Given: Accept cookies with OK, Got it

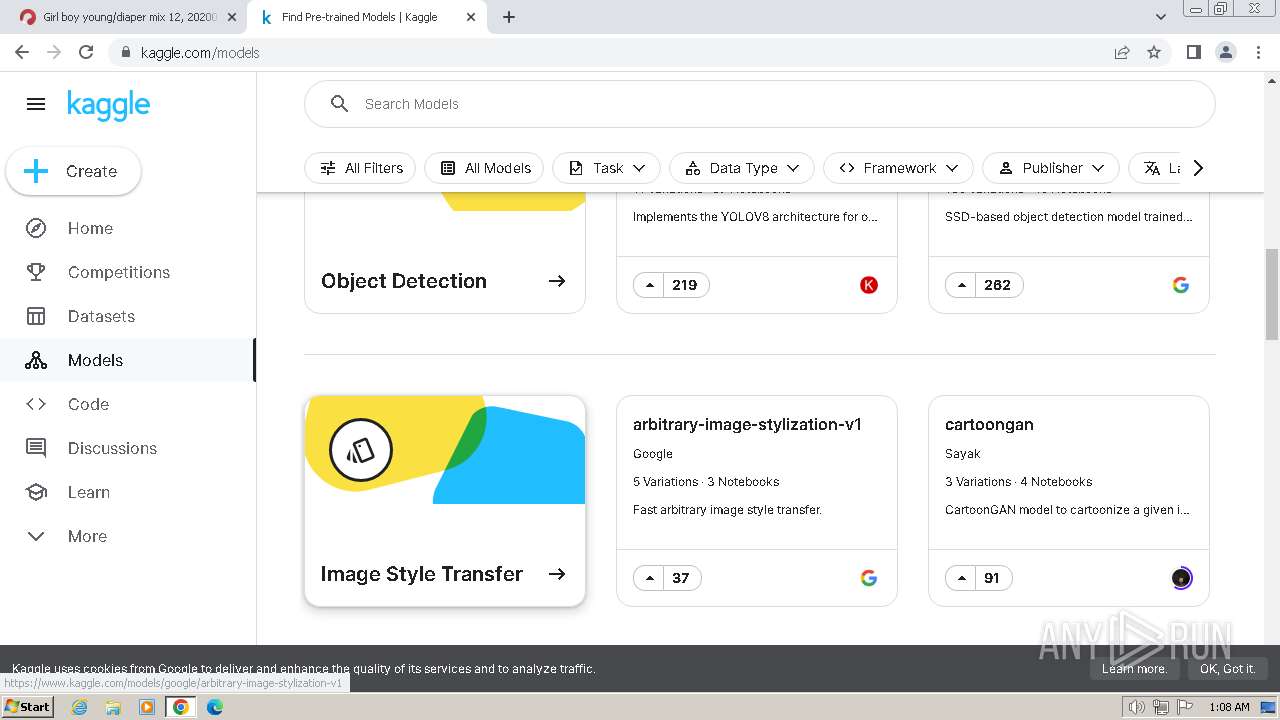Looking at the screenshot, I should [x=1227, y=669].
